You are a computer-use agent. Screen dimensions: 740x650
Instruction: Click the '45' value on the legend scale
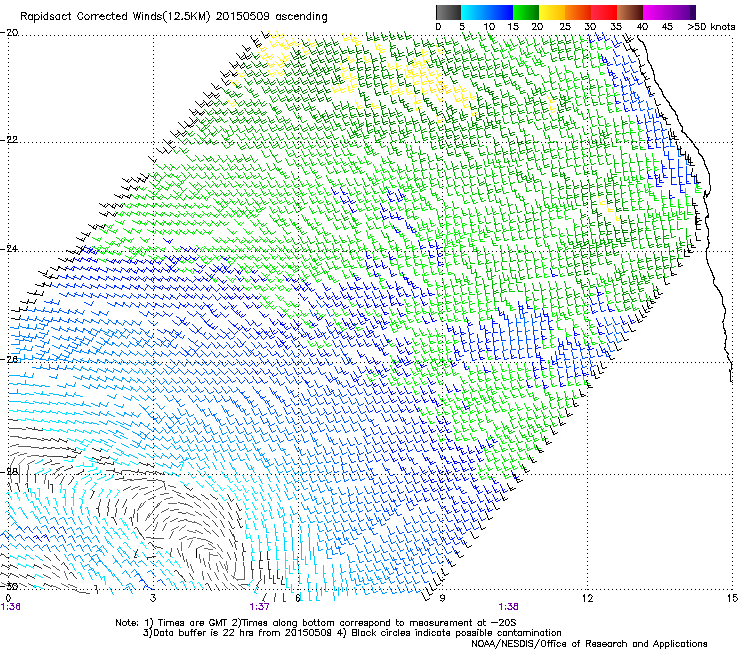pos(667,27)
